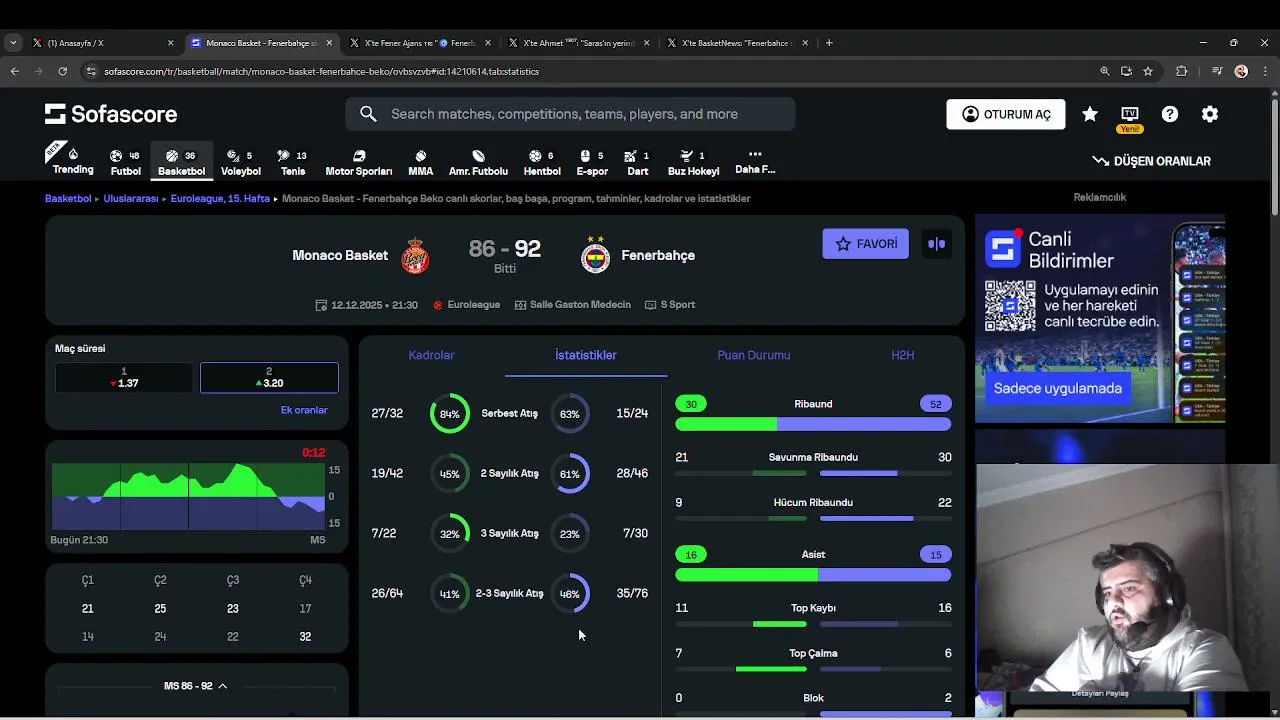Click Serbest Atış 84% circle
The width and height of the screenshot is (1280, 720).
[450, 414]
